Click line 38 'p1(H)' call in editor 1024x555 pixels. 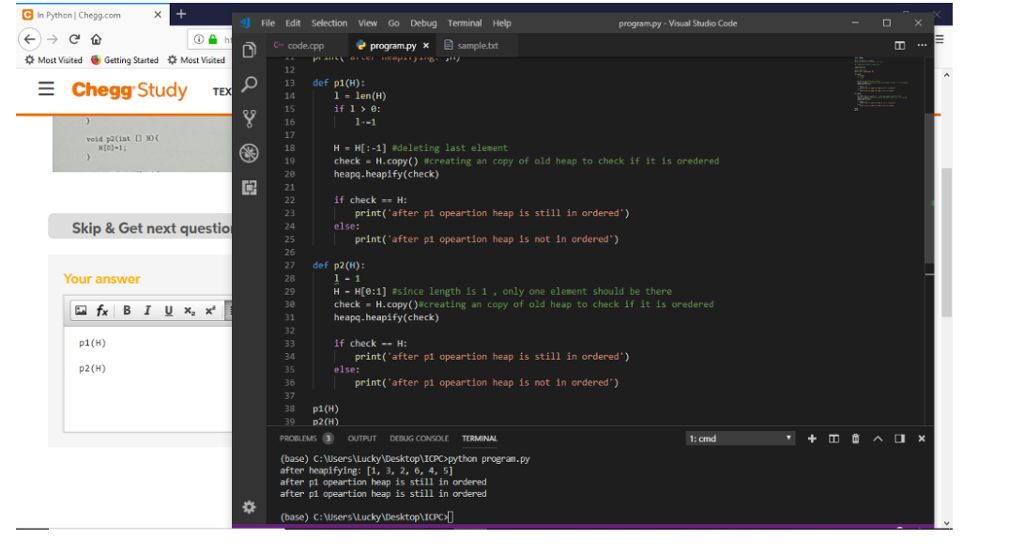point(325,409)
